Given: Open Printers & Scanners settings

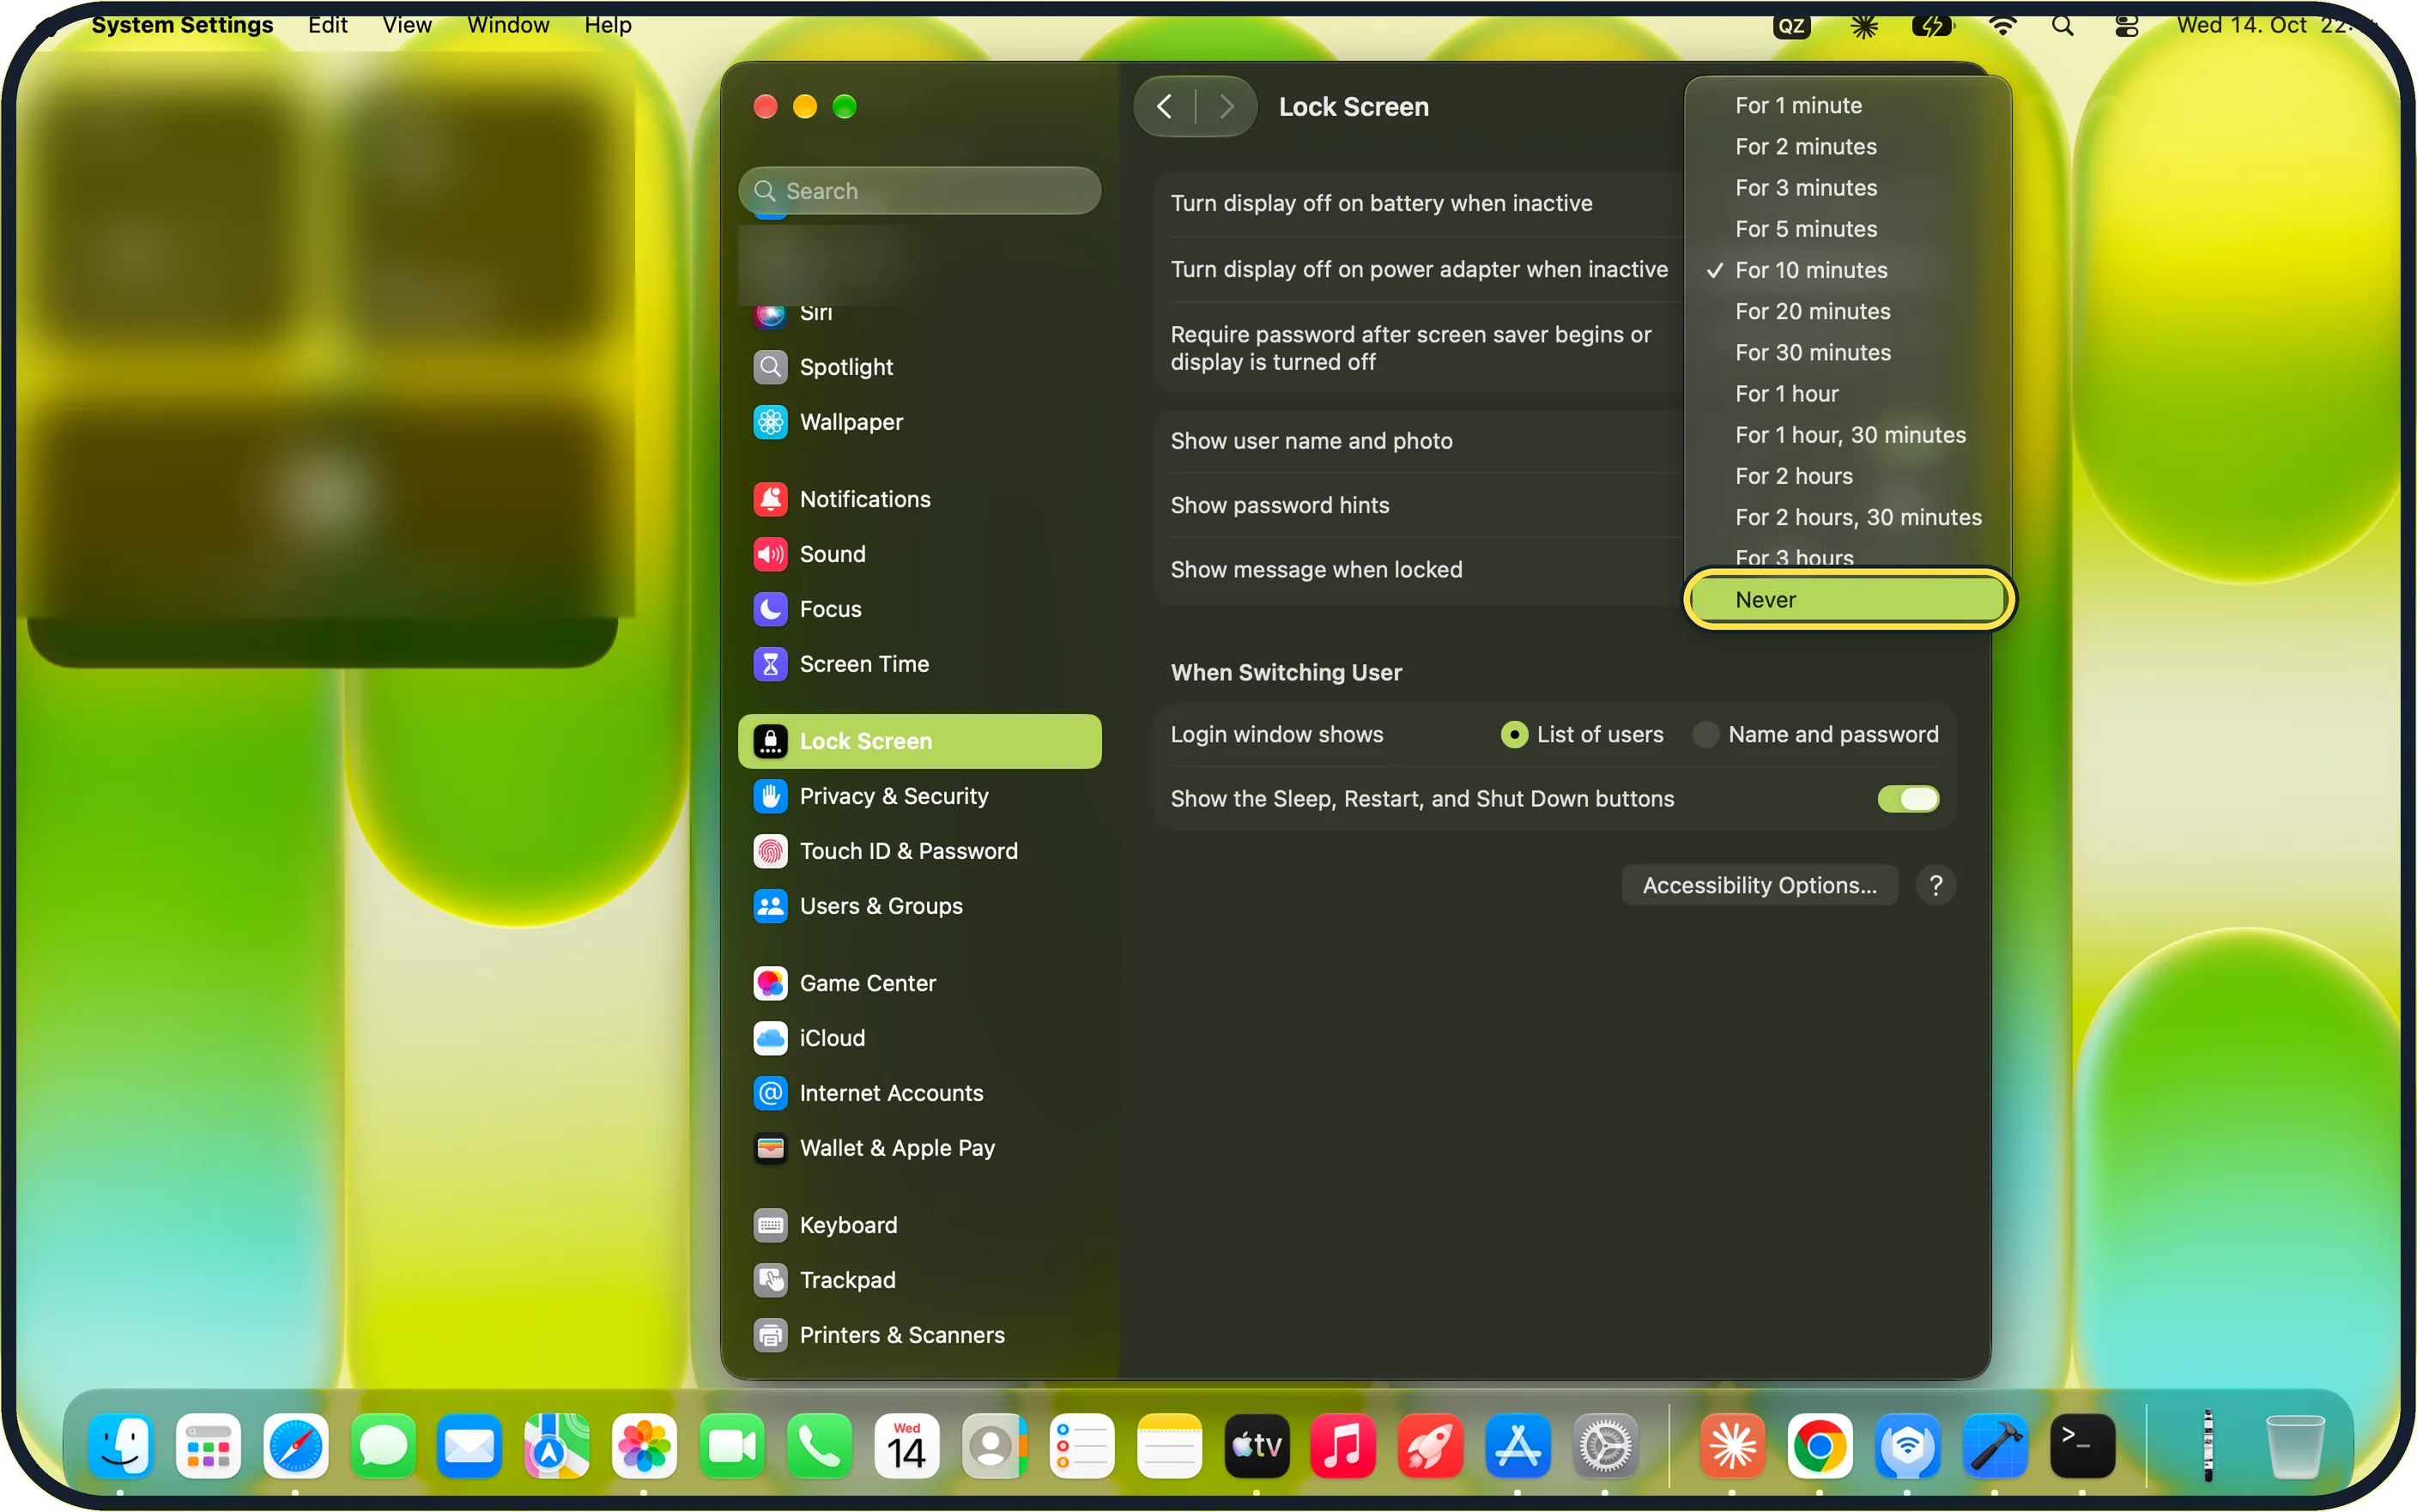Looking at the screenshot, I should pyautogui.click(x=919, y=1335).
